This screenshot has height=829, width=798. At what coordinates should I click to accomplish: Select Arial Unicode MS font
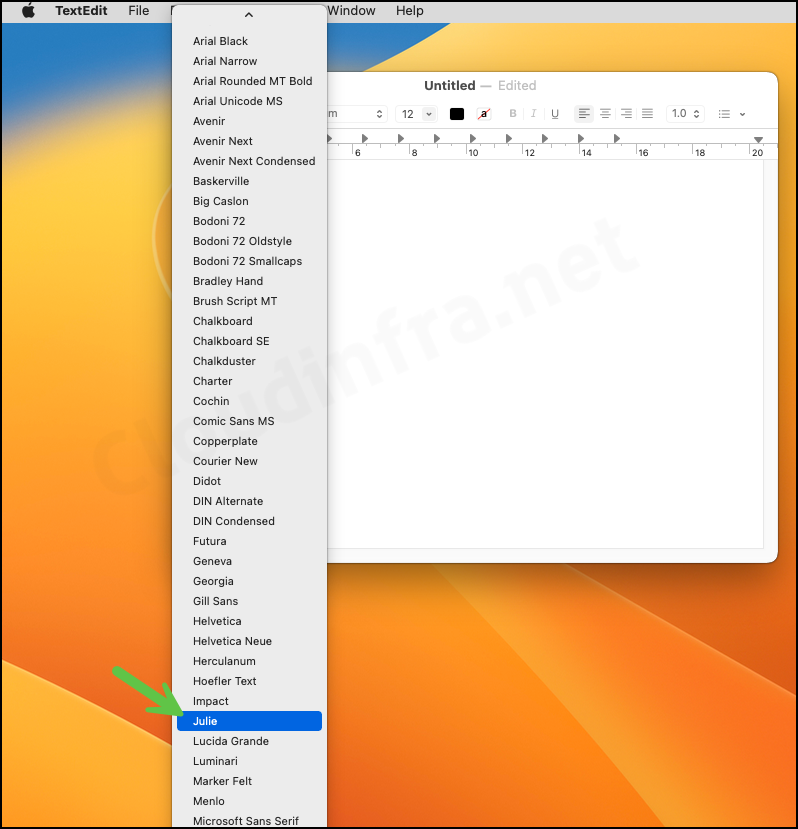(249, 102)
